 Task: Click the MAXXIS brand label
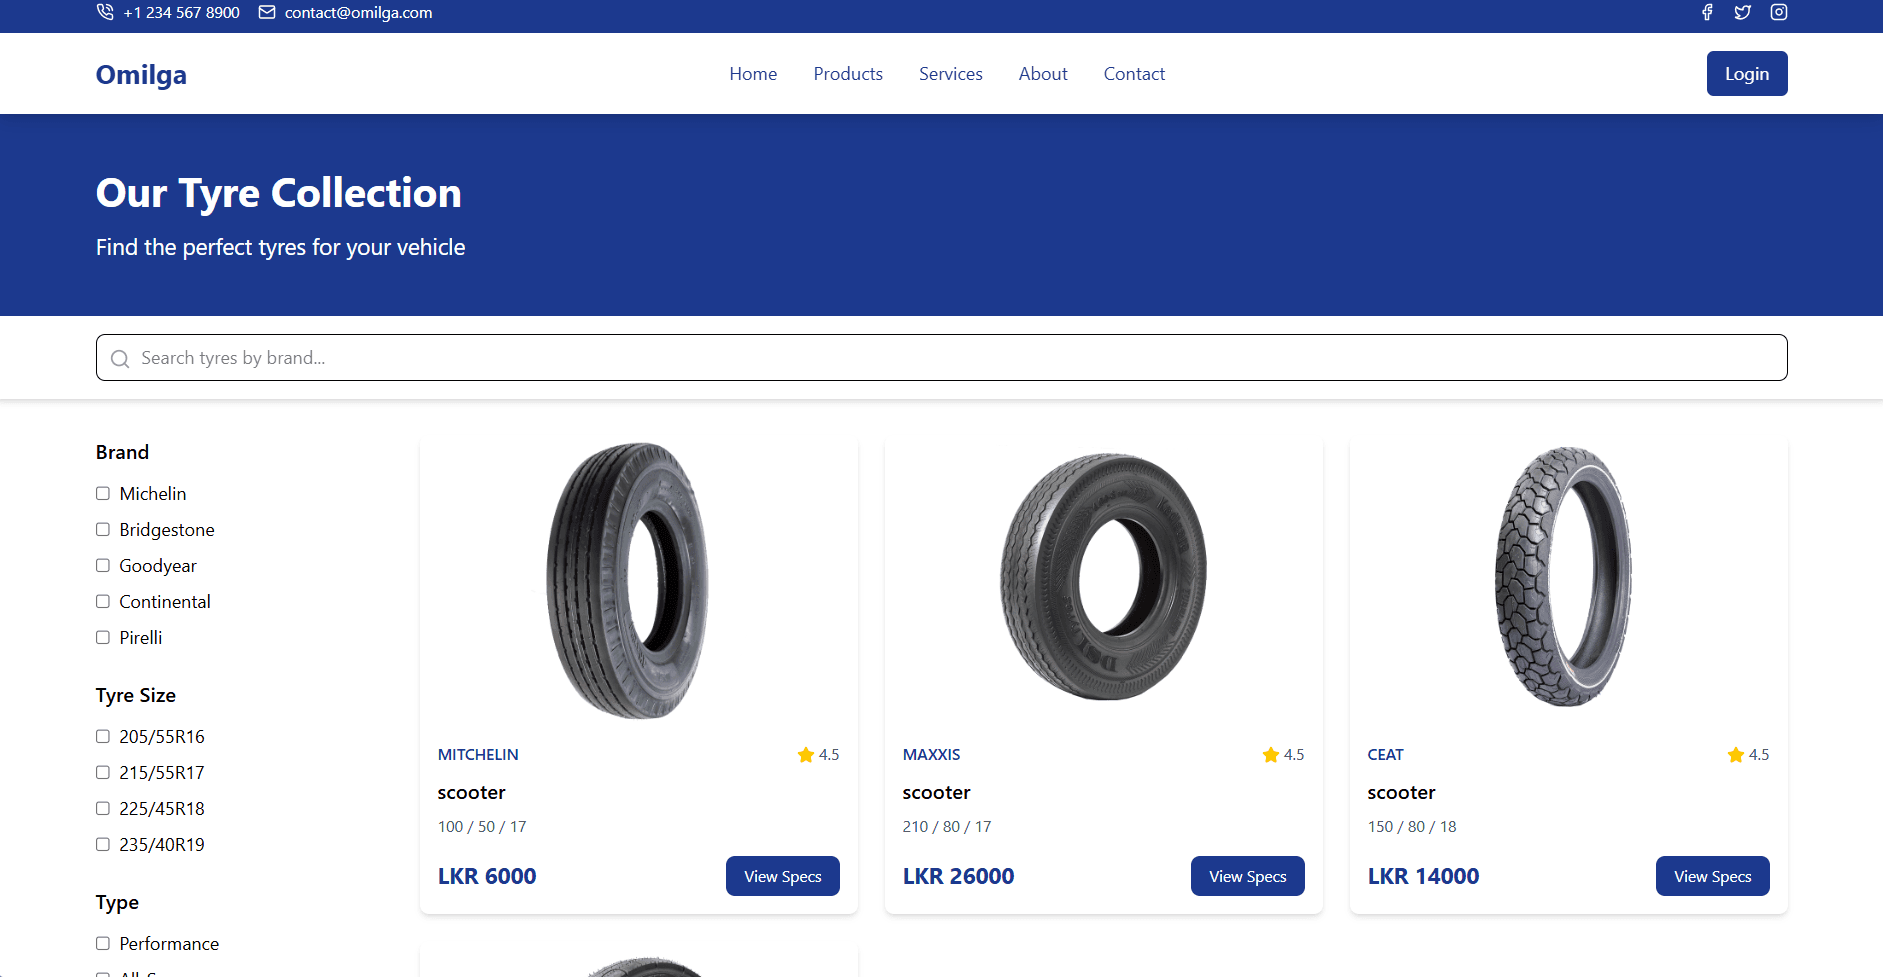[x=931, y=755]
